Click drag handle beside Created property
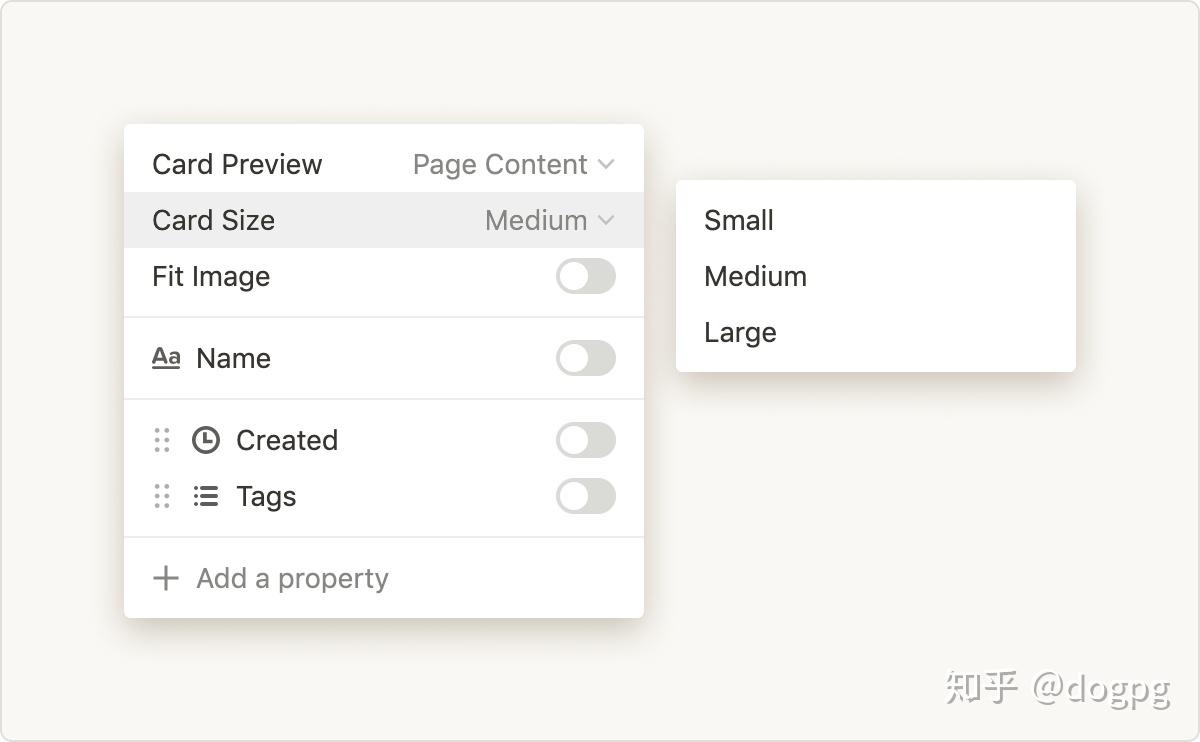Viewport: 1200px width, 742px height. pyautogui.click(x=162, y=440)
